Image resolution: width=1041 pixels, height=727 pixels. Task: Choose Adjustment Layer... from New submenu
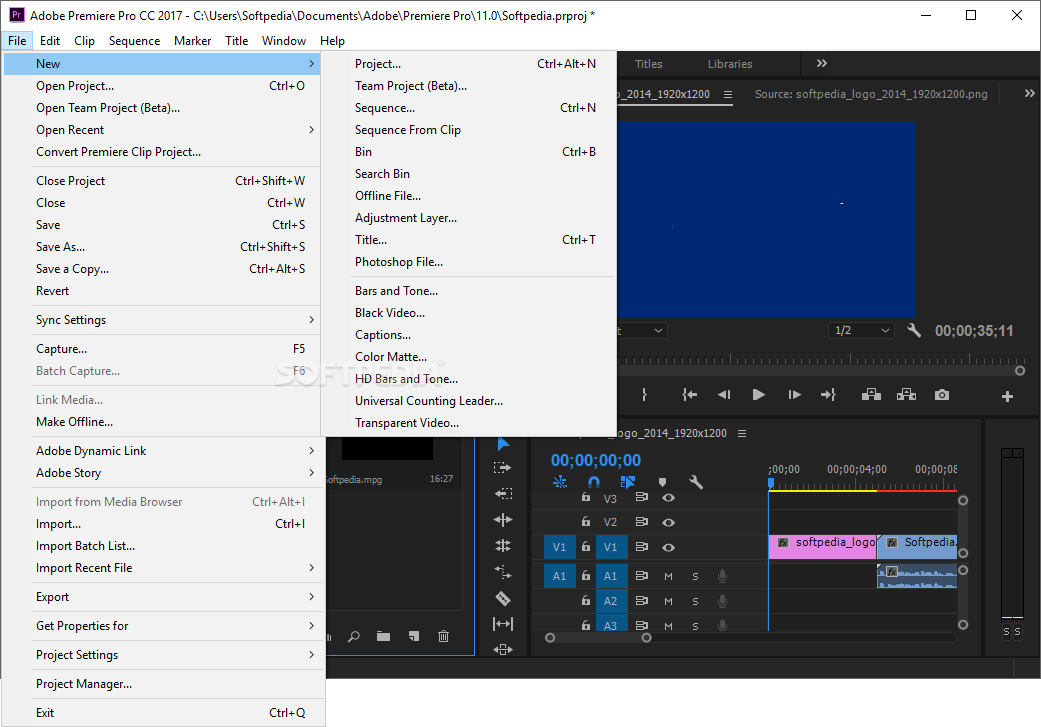click(x=469, y=218)
